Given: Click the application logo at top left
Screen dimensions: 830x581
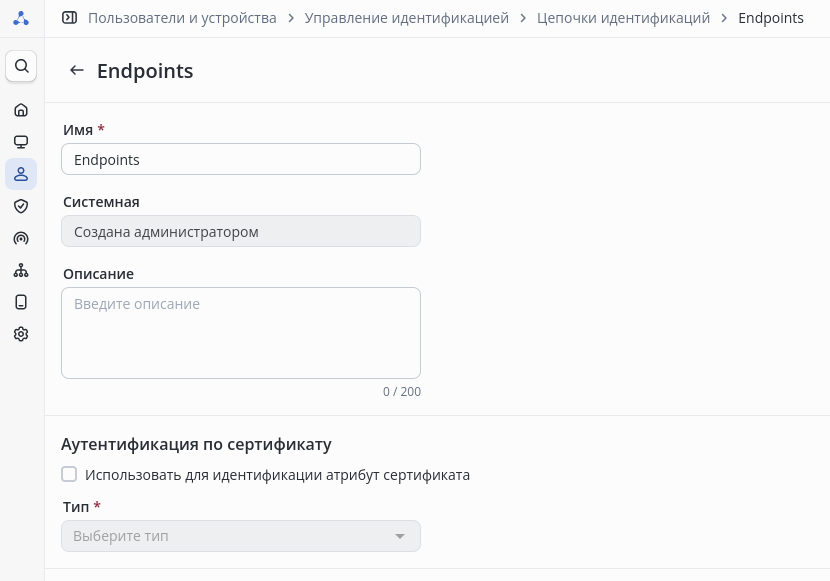Looking at the screenshot, I should coord(21,18).
